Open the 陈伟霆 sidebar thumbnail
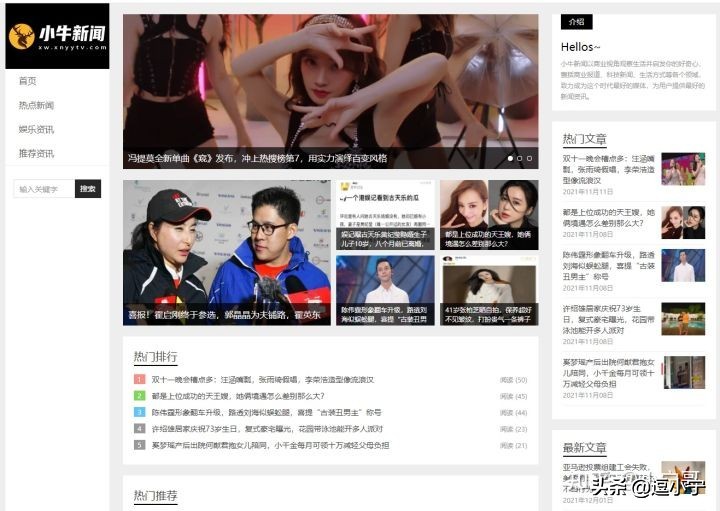Image resolution: width=720 pixels, height=511 pixels. 683,265
